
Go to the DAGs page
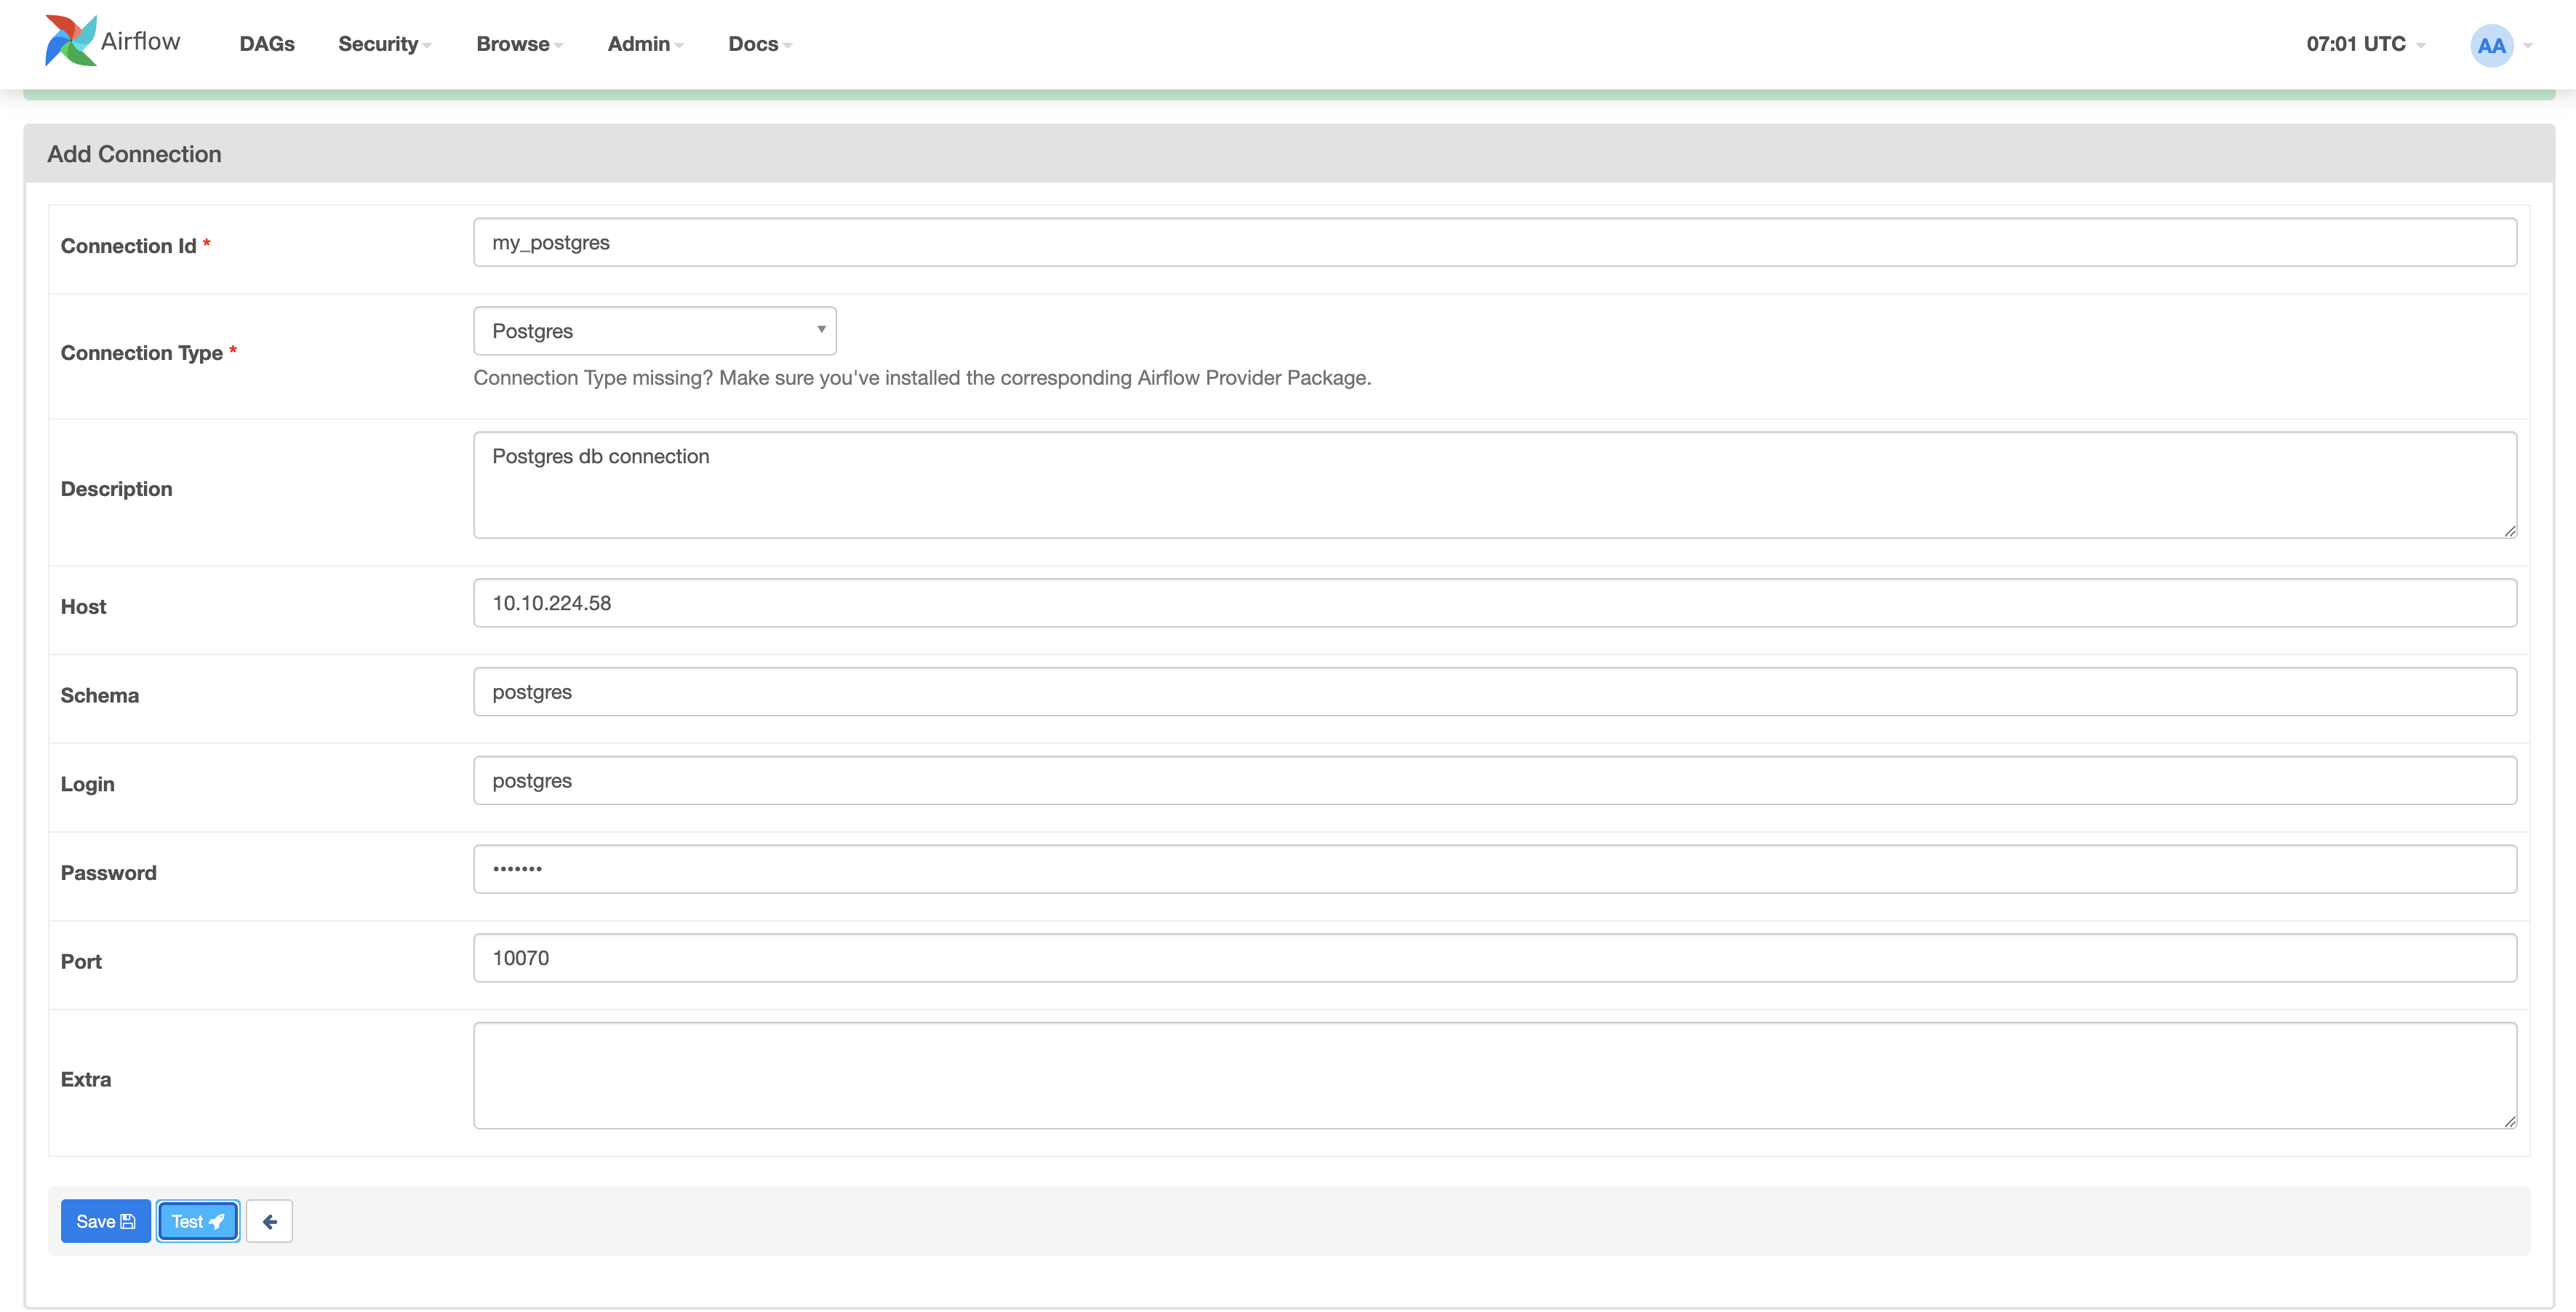[267, 44]
